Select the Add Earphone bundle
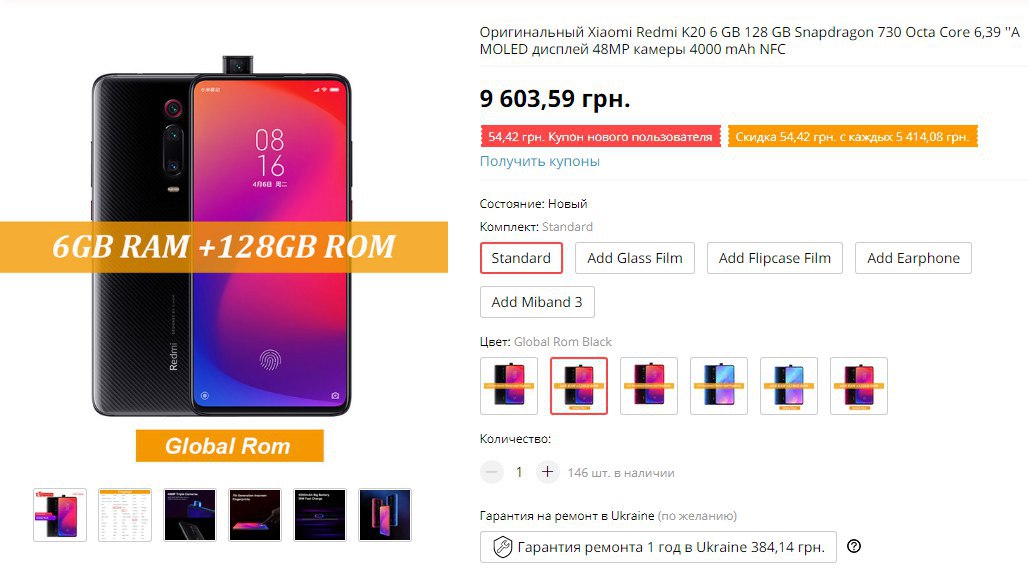 click(913, 258)
